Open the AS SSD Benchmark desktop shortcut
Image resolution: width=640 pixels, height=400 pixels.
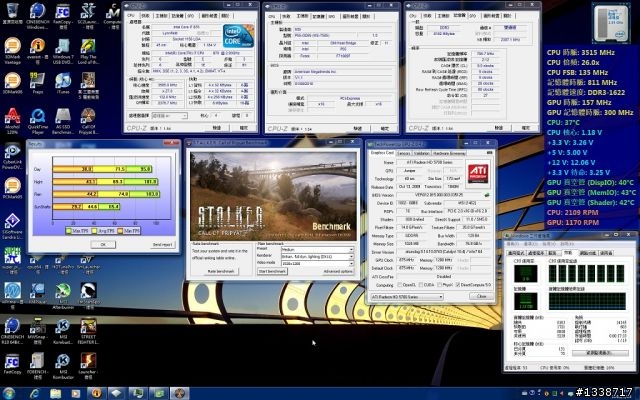pos(63,121)
